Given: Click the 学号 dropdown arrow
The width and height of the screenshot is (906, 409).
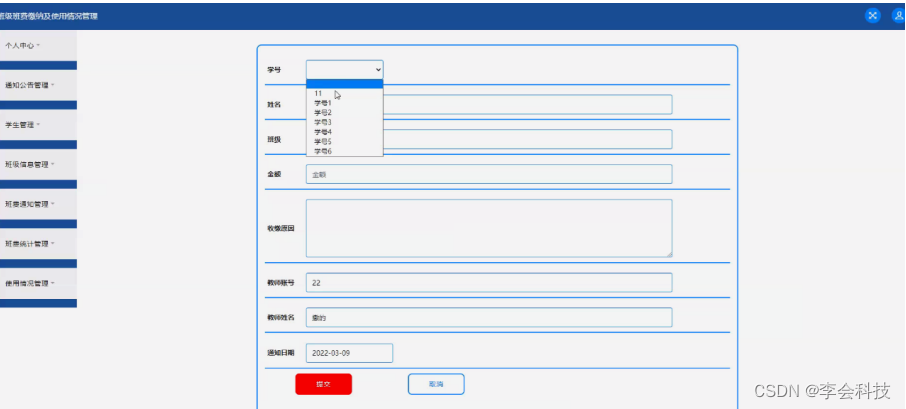Looking at the screenshot, I should tap(378, 69).
